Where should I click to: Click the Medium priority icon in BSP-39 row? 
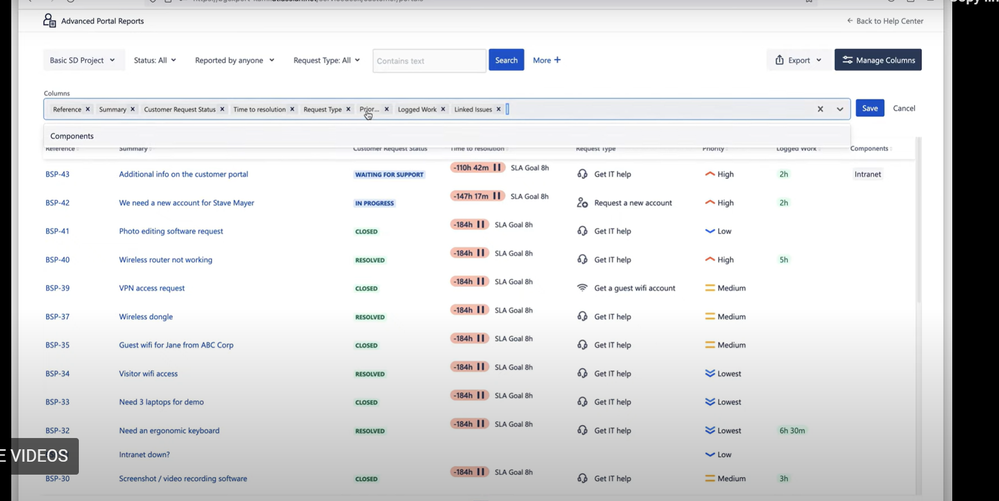[710, 288]
